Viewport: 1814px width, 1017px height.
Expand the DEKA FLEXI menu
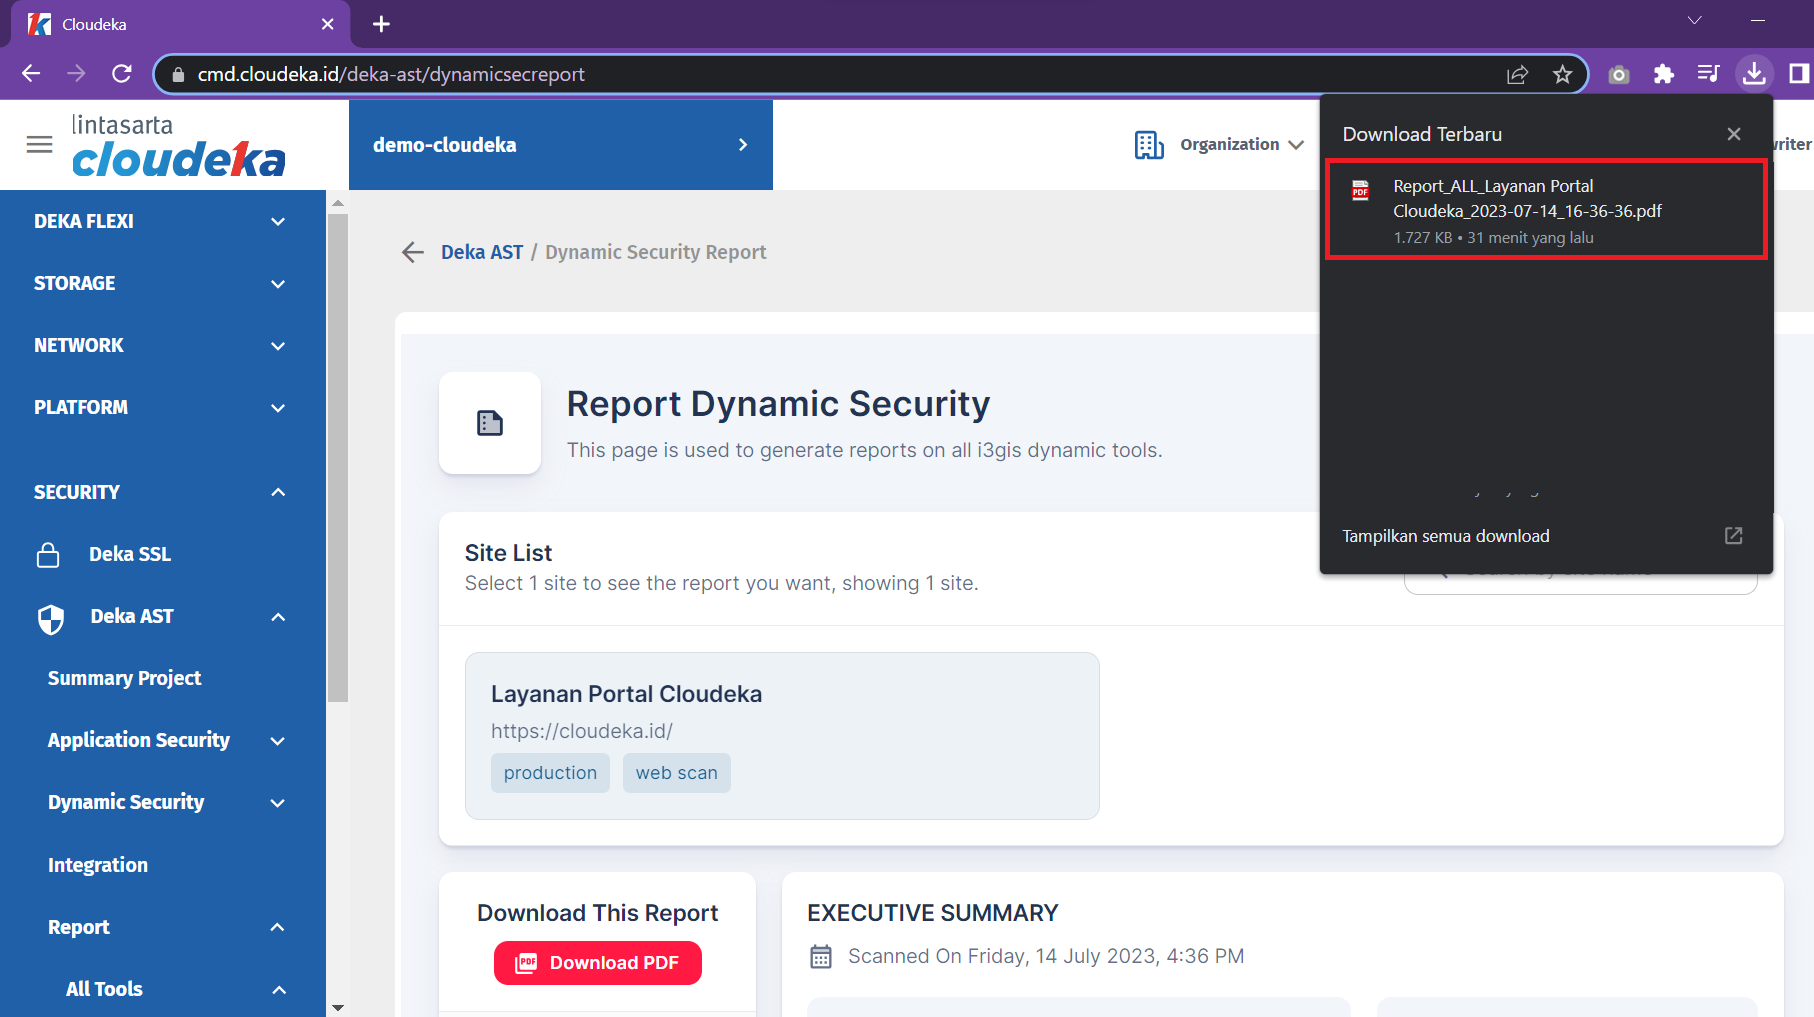(160, 221)
